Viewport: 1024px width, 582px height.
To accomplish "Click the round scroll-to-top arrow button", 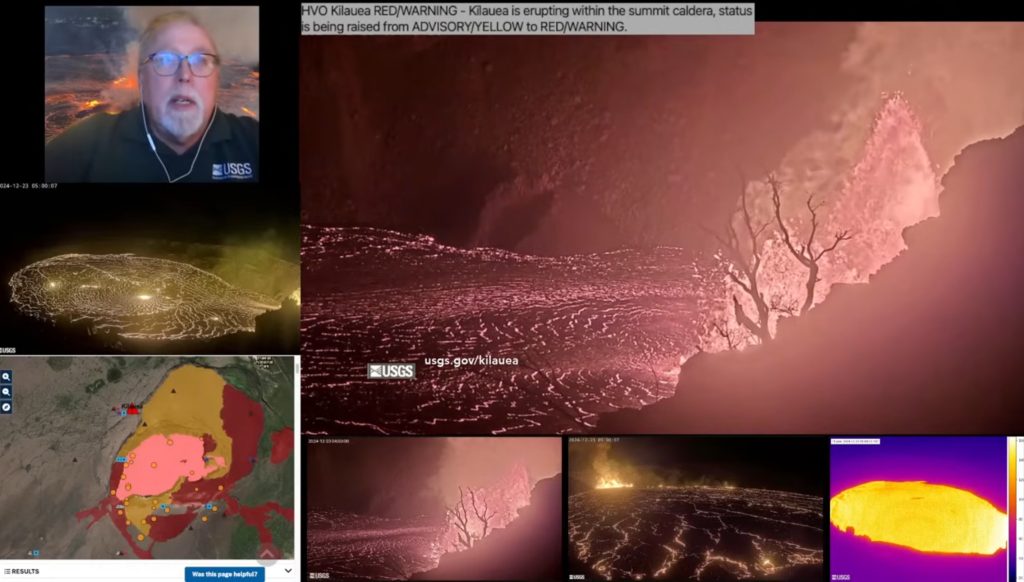I will pyautogui.click(x=266, y=554).
